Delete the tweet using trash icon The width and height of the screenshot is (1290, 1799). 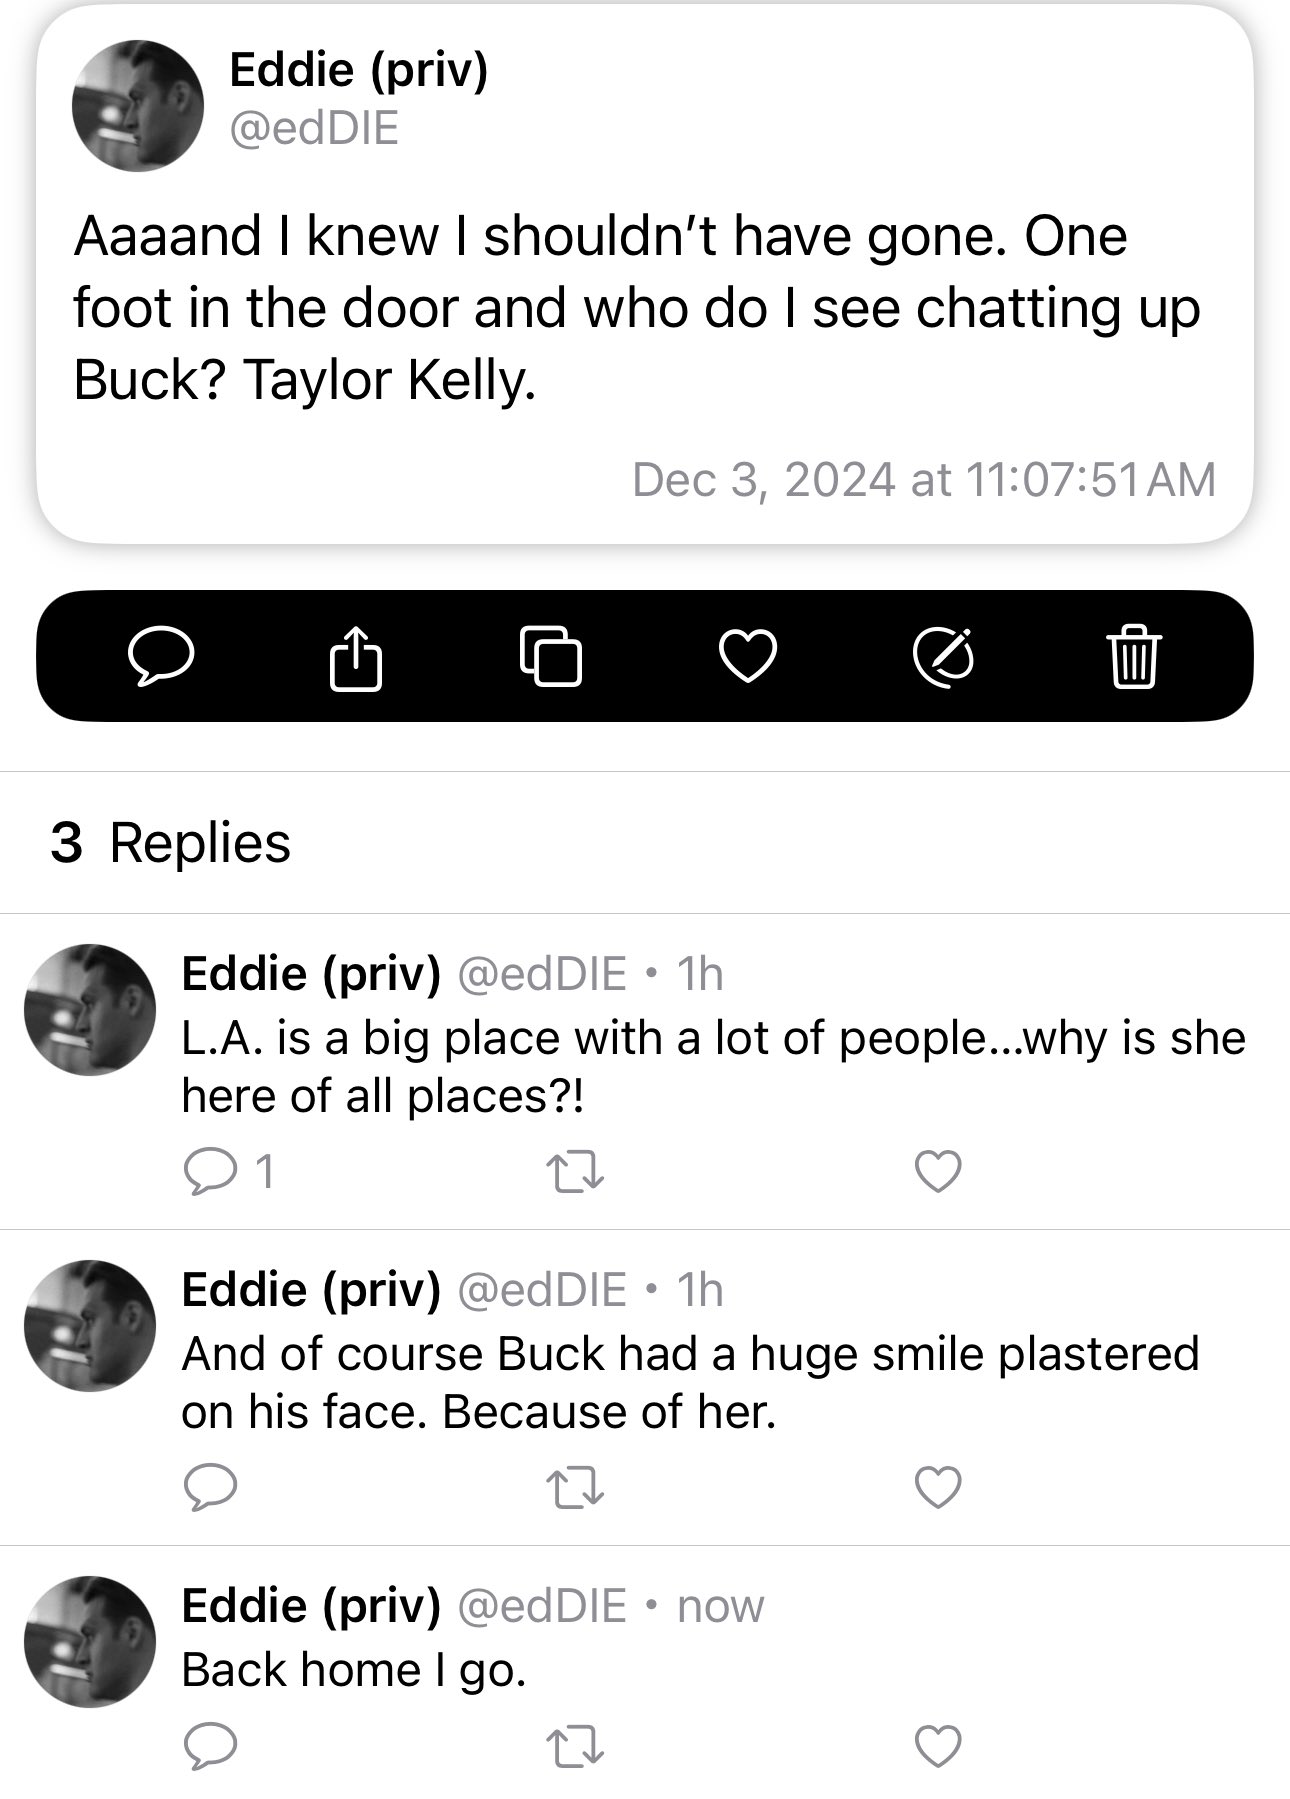pyautogui.click(x=1135, y=656)
